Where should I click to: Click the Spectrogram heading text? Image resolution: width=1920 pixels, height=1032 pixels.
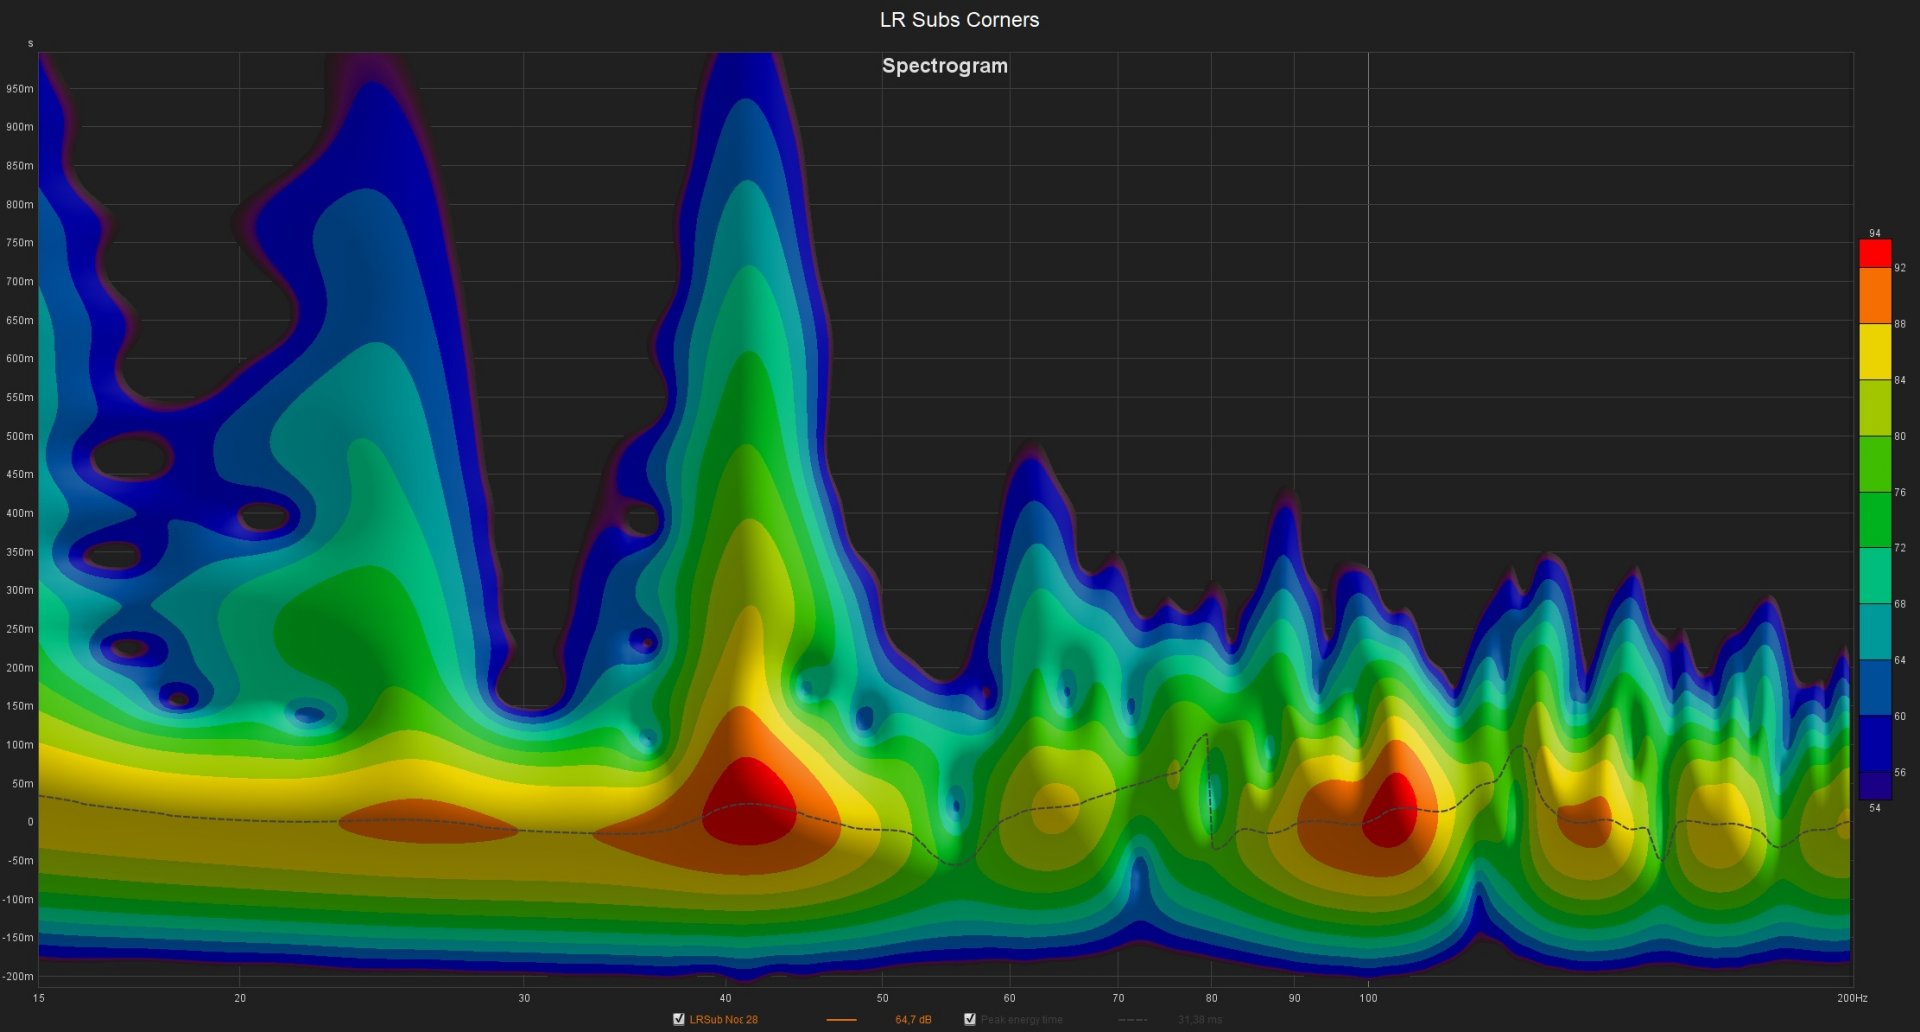[944, 66]
